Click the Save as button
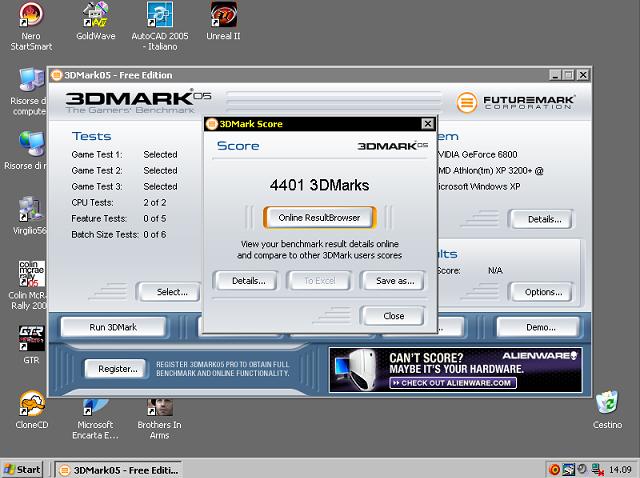Image resolution: width=640 pixels, height=478 pixels. pos(395,281)
